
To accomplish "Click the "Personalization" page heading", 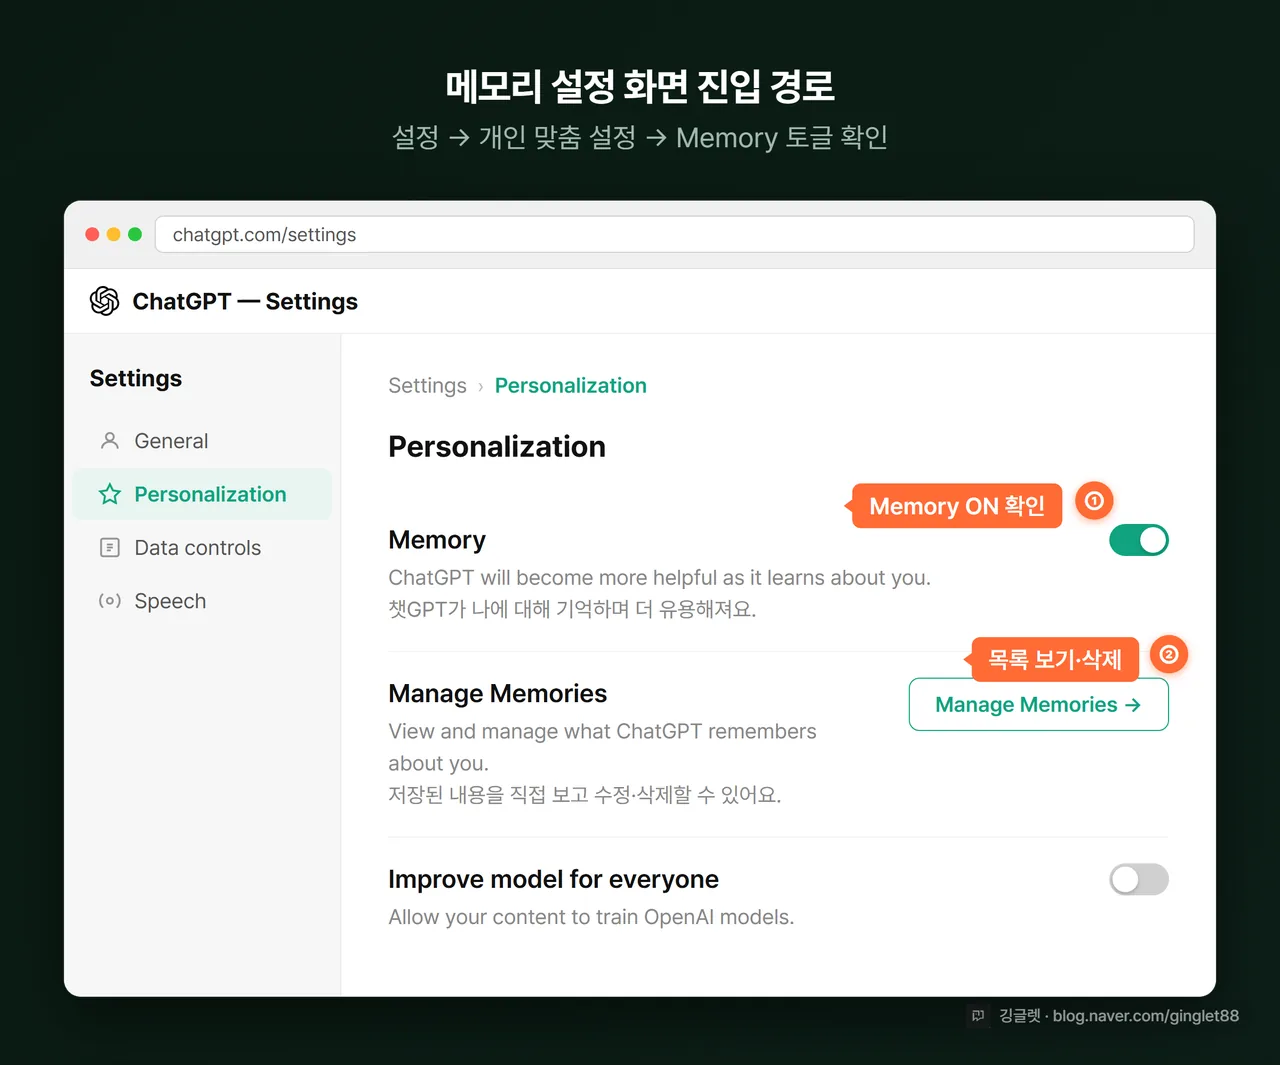I will pyautogui.click(x=497, y=447).
